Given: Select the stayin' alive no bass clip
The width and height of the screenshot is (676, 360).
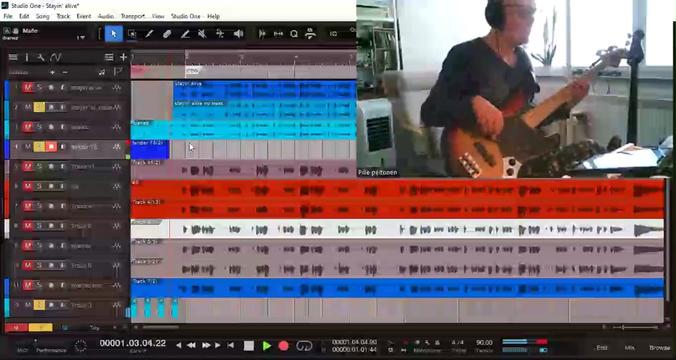Looking at the screenshot, I should coord(265,110).
